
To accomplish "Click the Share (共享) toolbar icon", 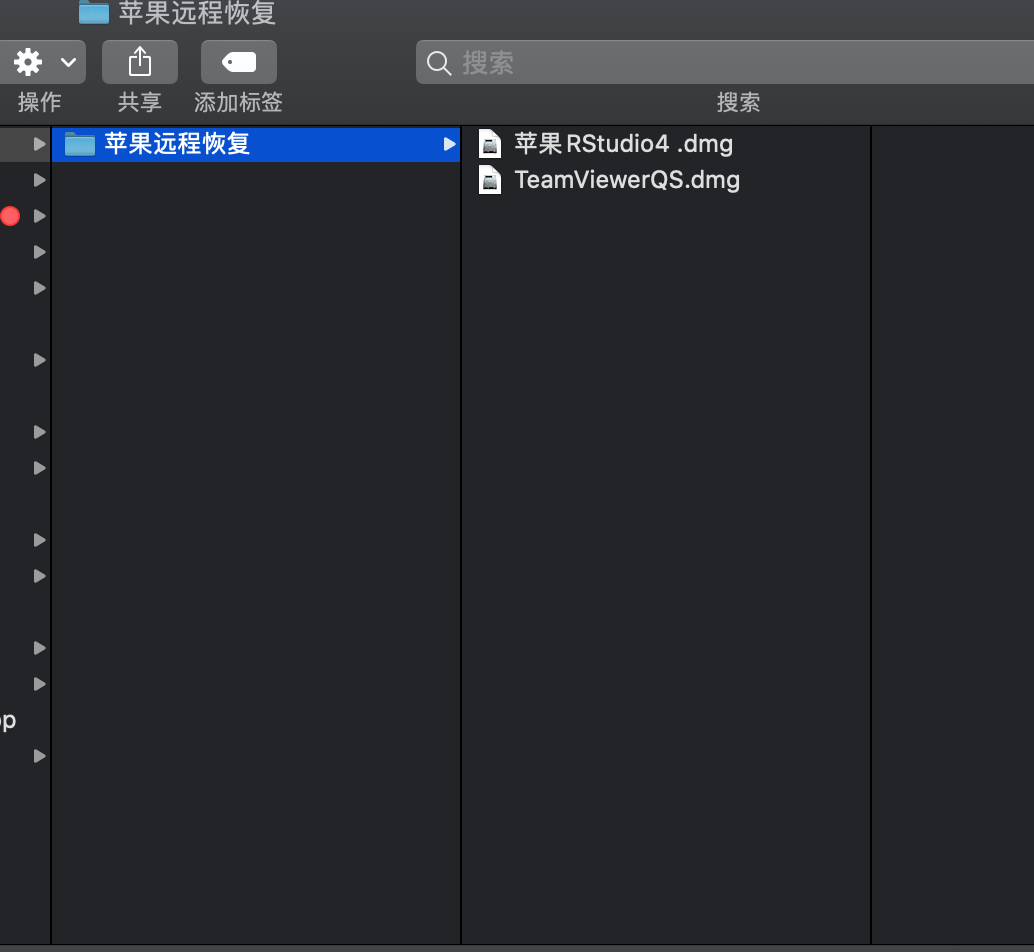I will 139,61.
